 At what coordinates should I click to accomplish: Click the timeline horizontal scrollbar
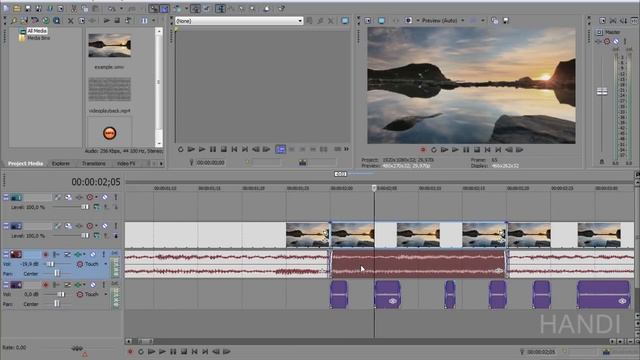click(x=144, y=341)
